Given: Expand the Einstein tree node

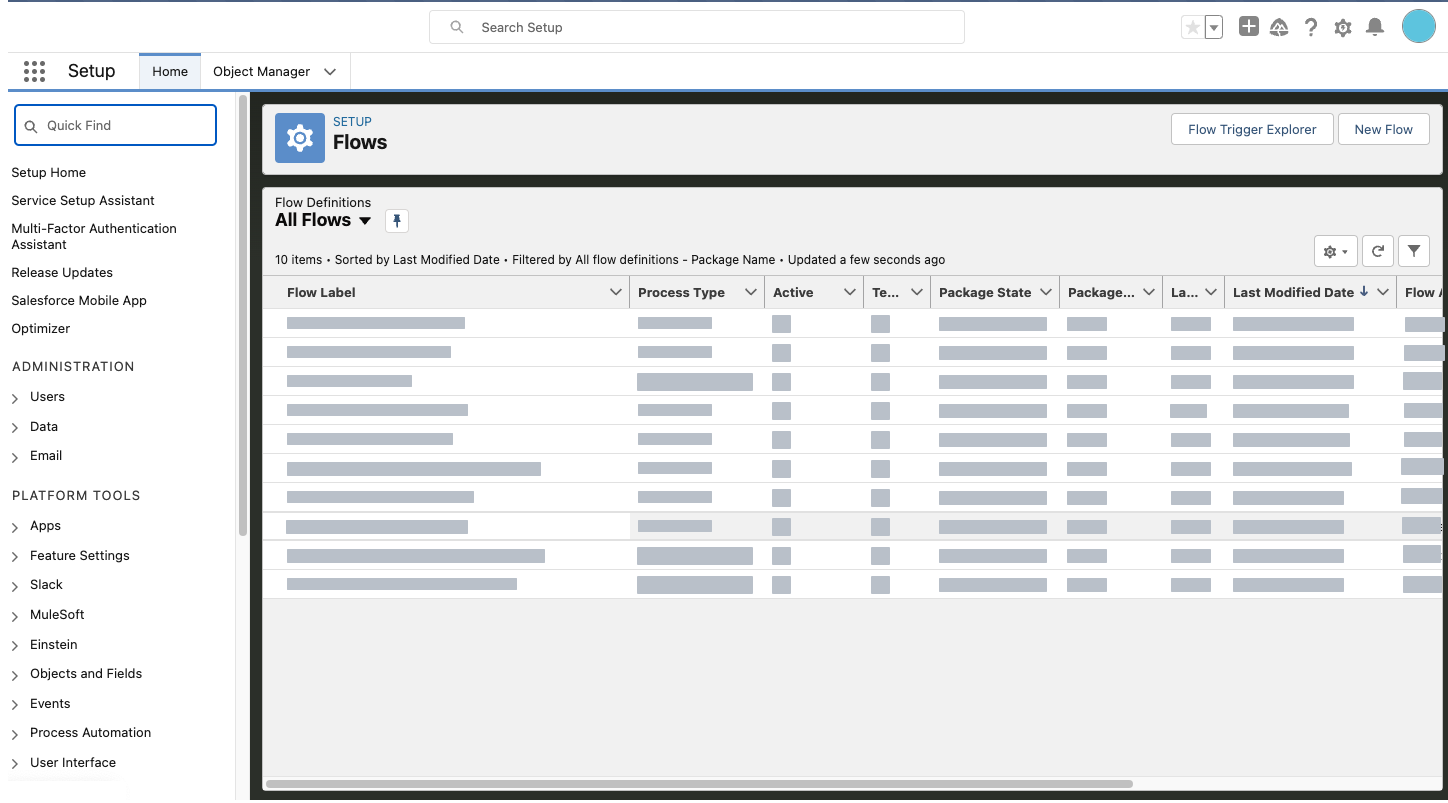Looking at the screenshot, I should 15,646.
